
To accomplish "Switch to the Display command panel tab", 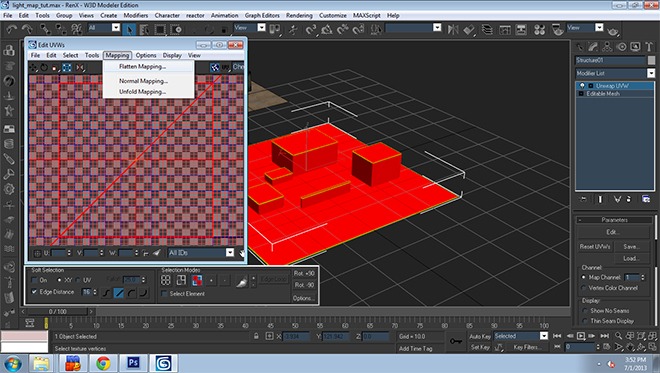I will coord(635,47).
